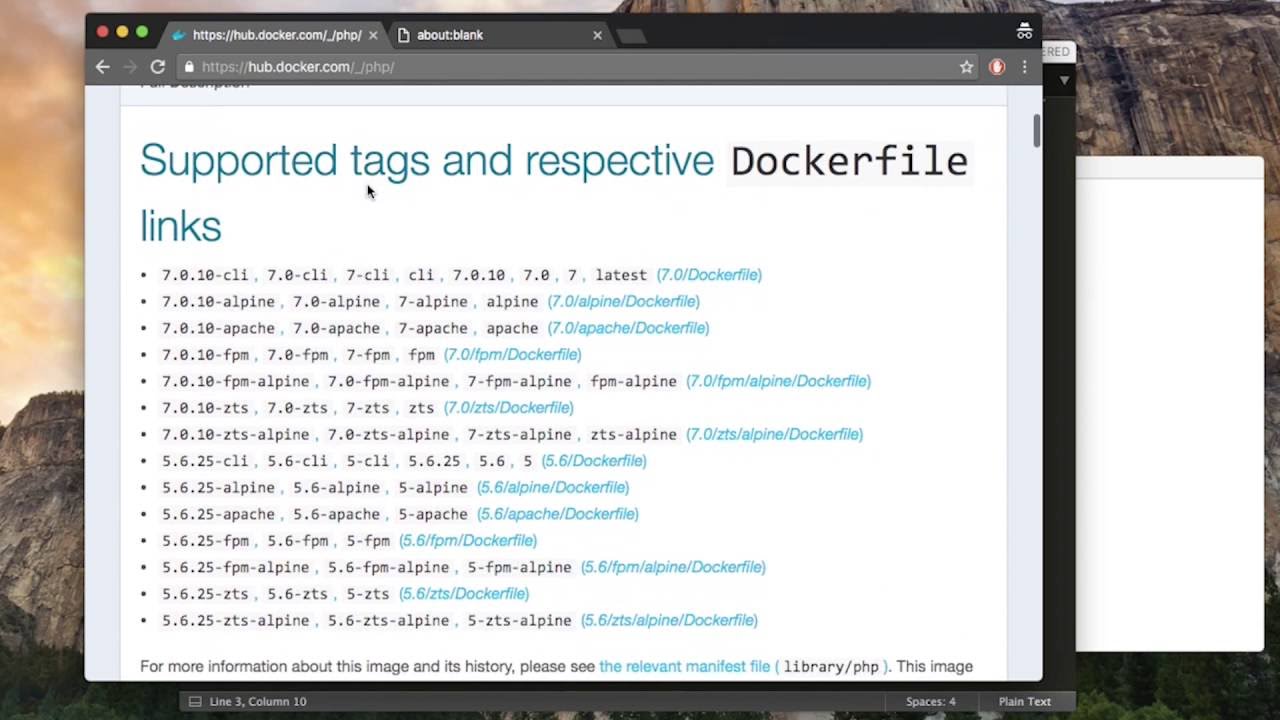The height and width of the screenshot is (720, 1280).
Task: Open the 7.0/fpm/alpine/Dockerfile link
Action: 778,381
